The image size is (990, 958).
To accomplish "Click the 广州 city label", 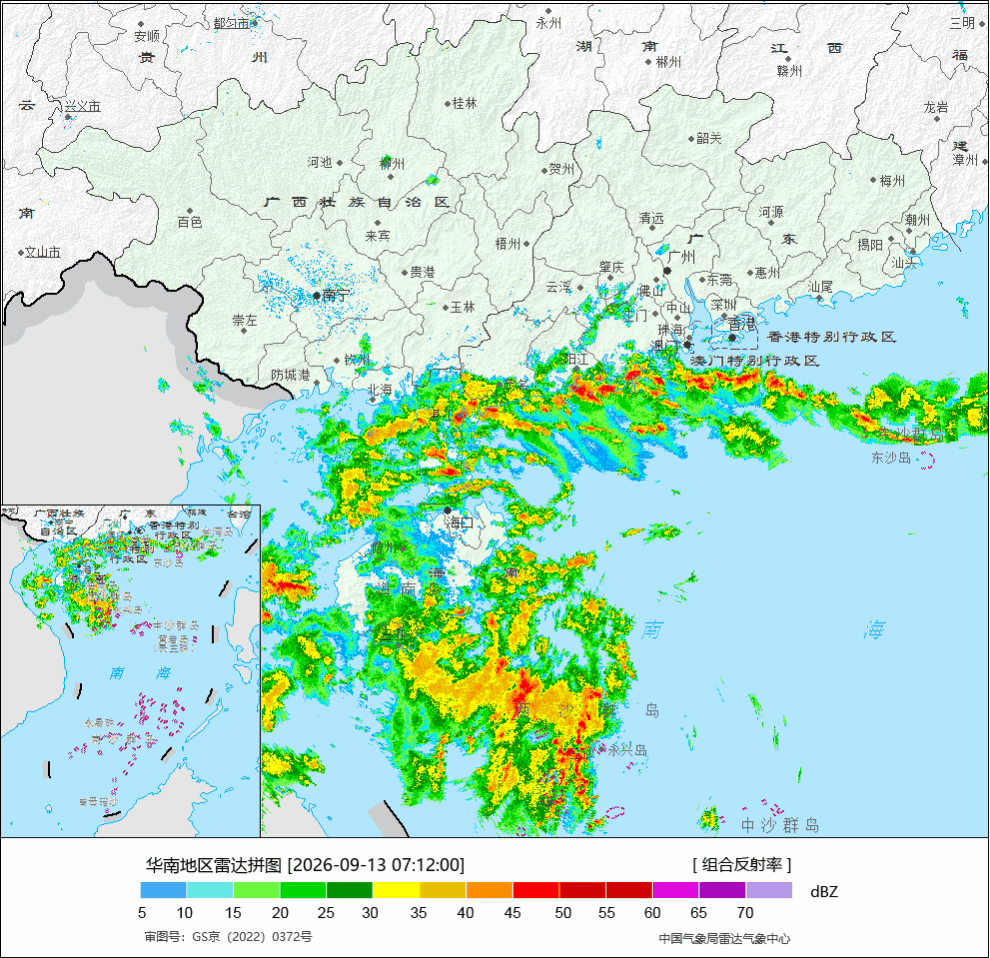I will (681, 257).
